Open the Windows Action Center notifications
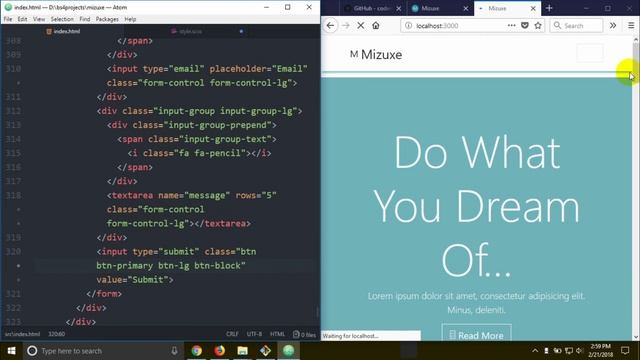 click(625, 351)
